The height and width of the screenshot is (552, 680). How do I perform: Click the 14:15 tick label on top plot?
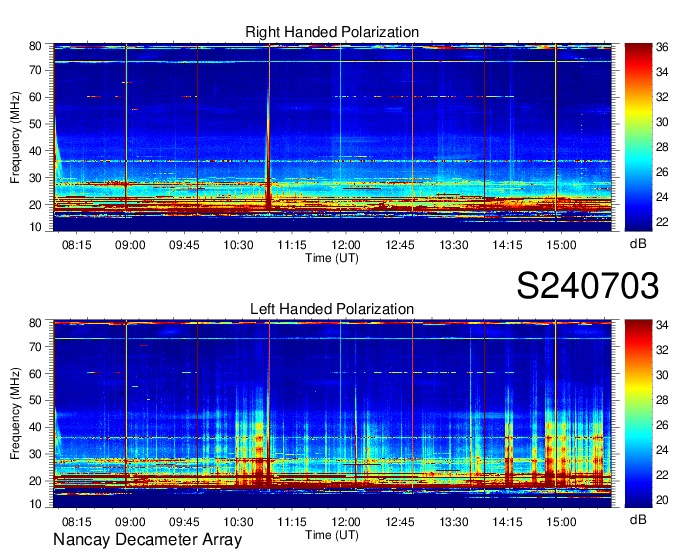[507, 245]
